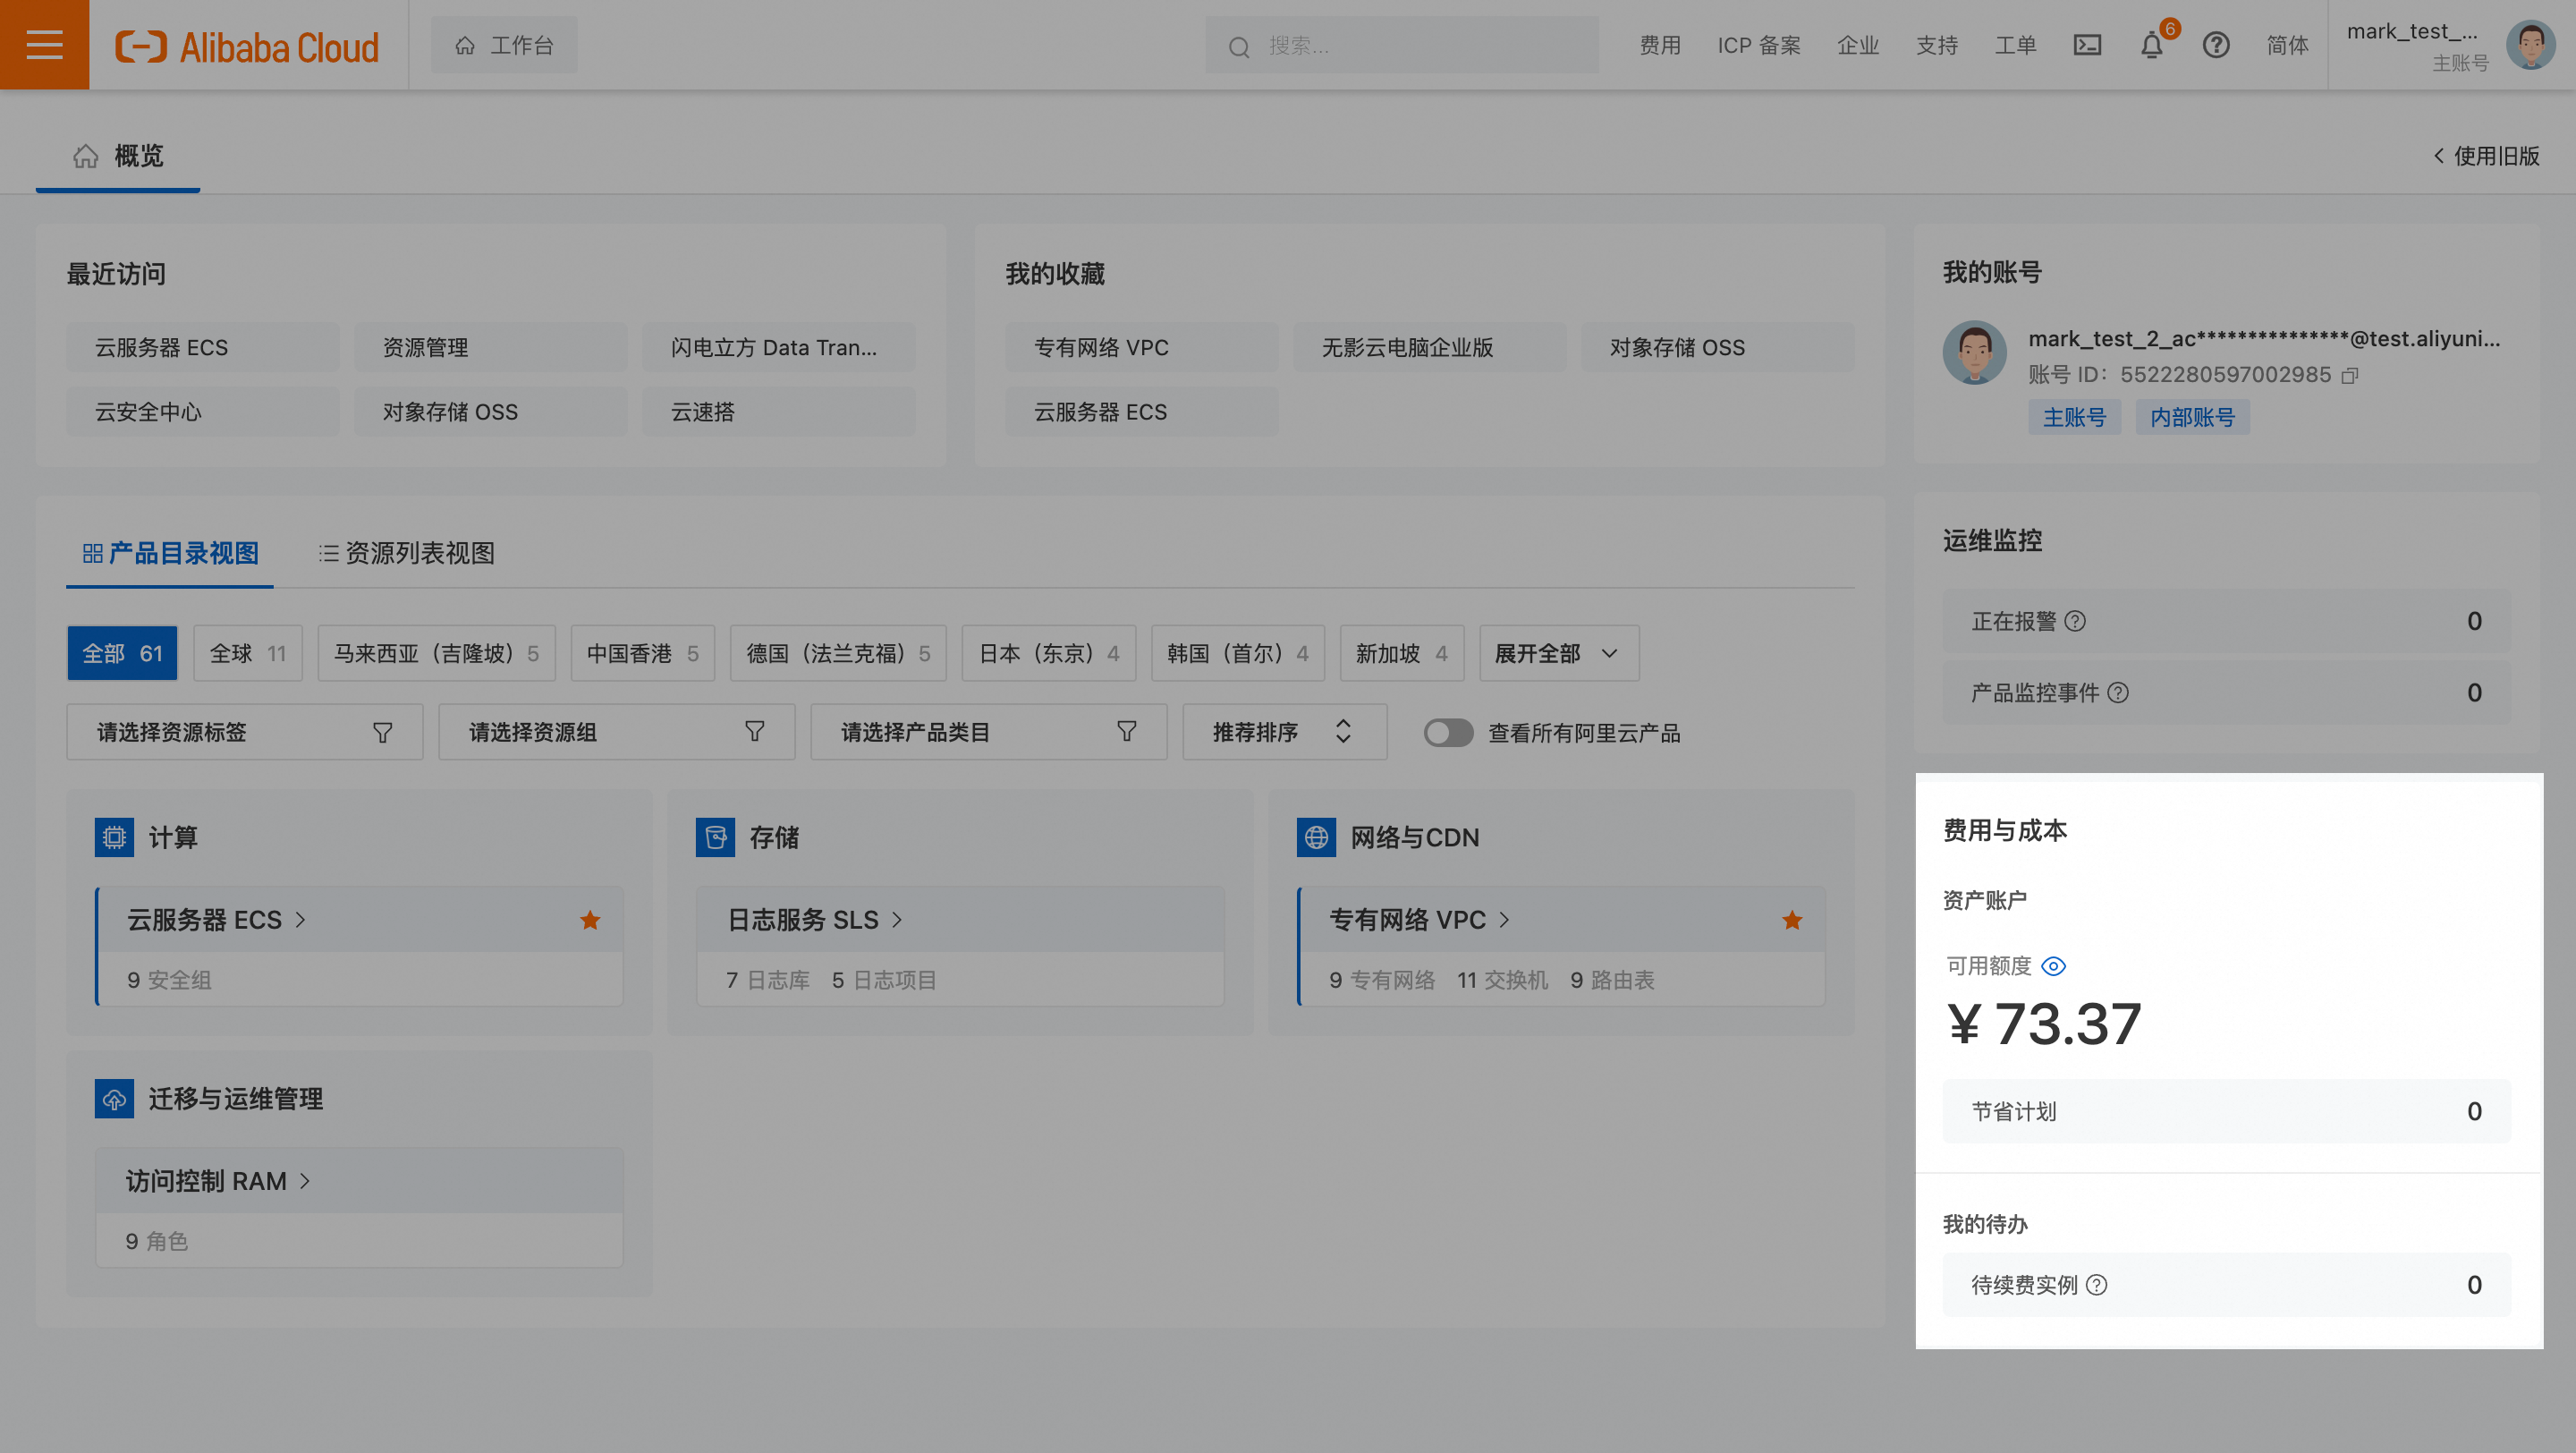Viewport: 2576px width, 1453px height.
Task: Select 中国香港 region filter
Action: [x=642, y=653]
